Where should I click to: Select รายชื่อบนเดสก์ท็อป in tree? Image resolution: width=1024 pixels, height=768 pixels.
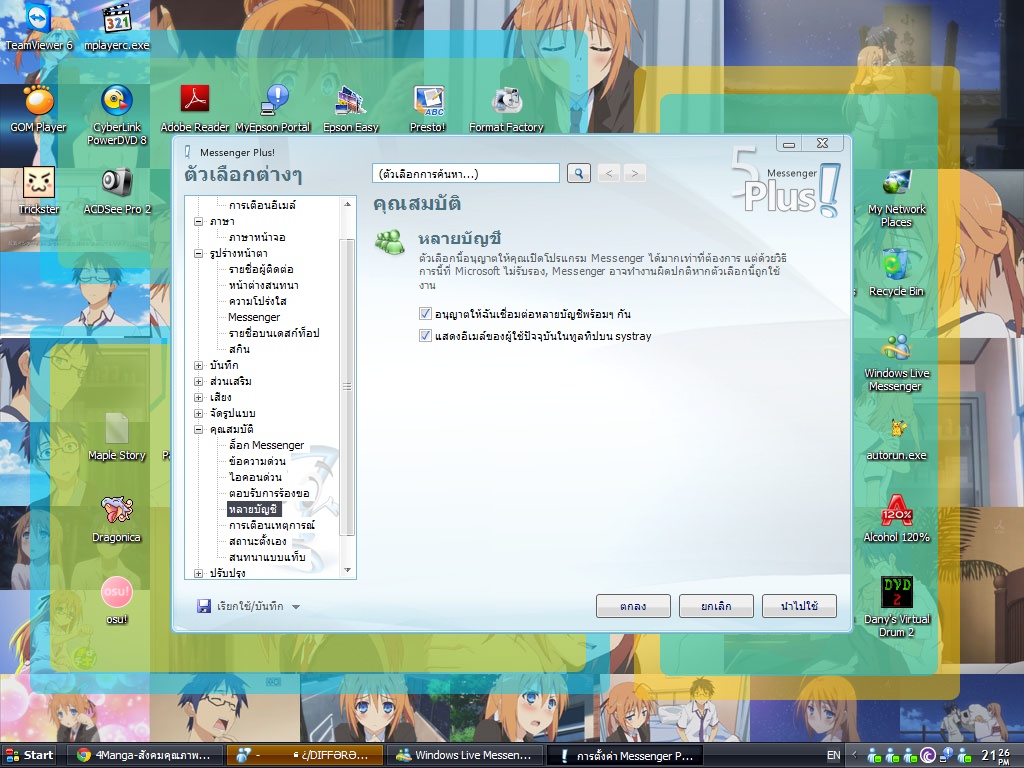pyautogui.click(x=274, y=333)
